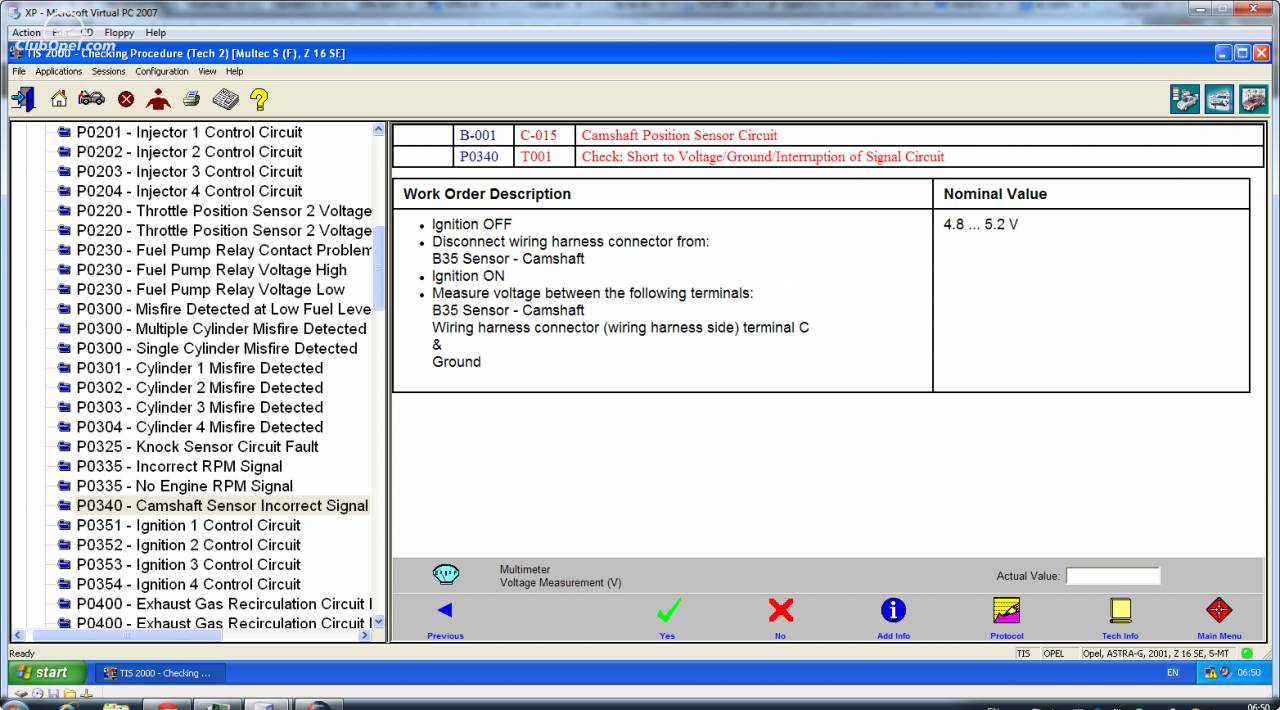Screen dimensions: 1280x710
Task: Select P0230 Fuel Pump Relay Voltage High
Action: (211, 270)
